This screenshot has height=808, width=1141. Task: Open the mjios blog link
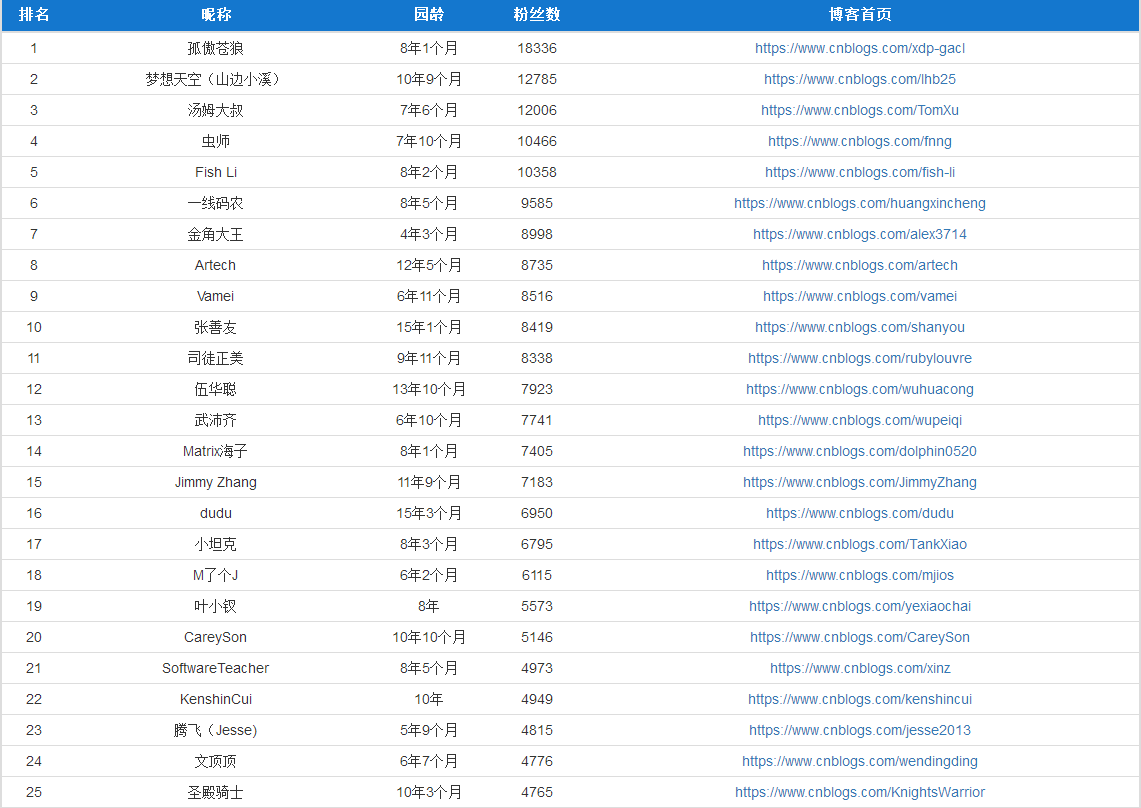click(x=859, y=575)
